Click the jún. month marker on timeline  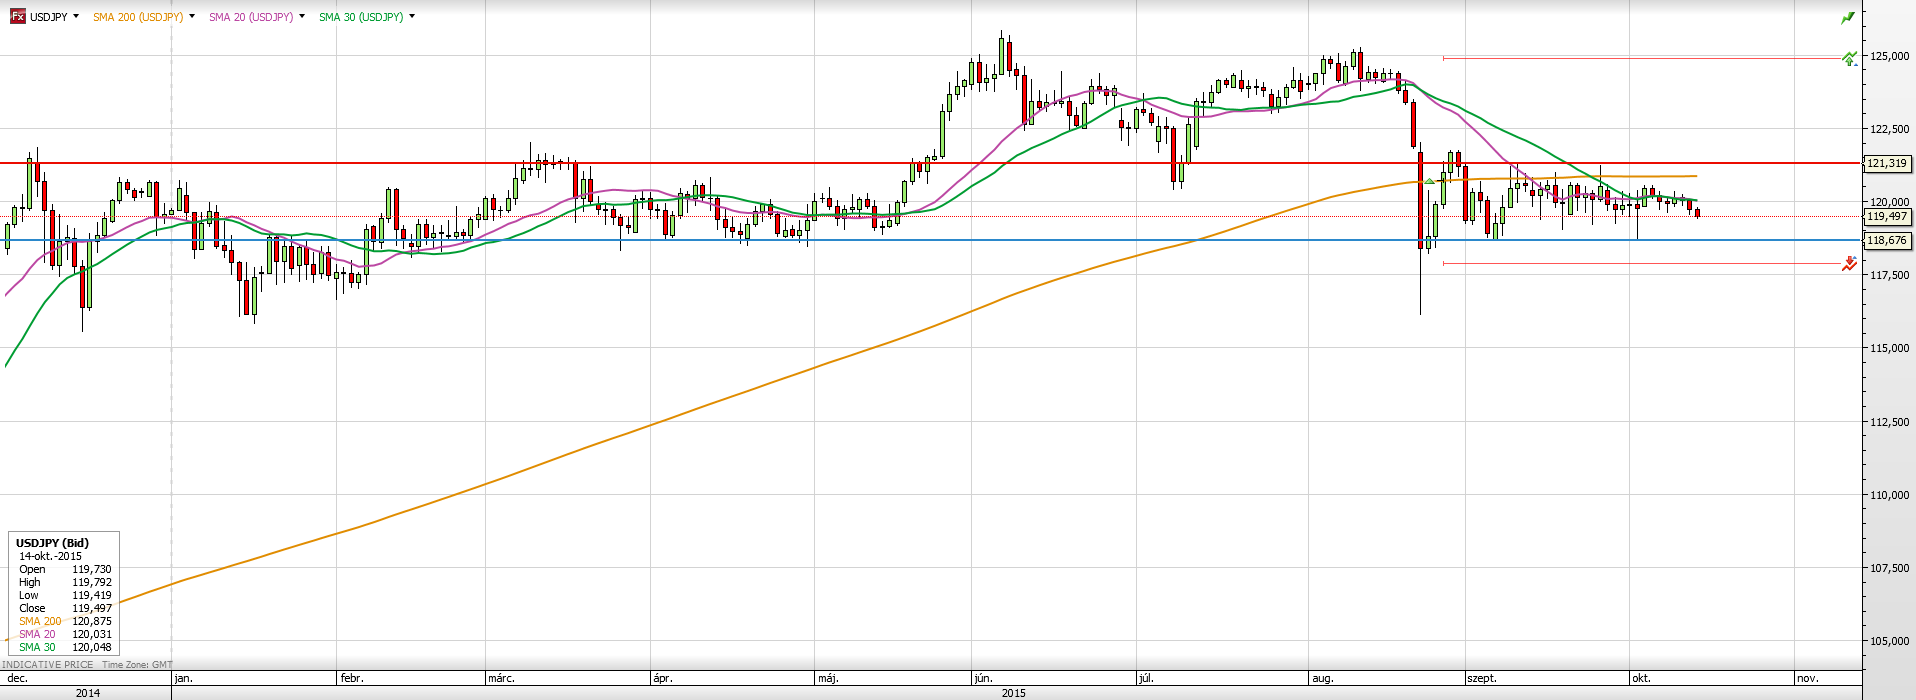[x=982, y=678]
